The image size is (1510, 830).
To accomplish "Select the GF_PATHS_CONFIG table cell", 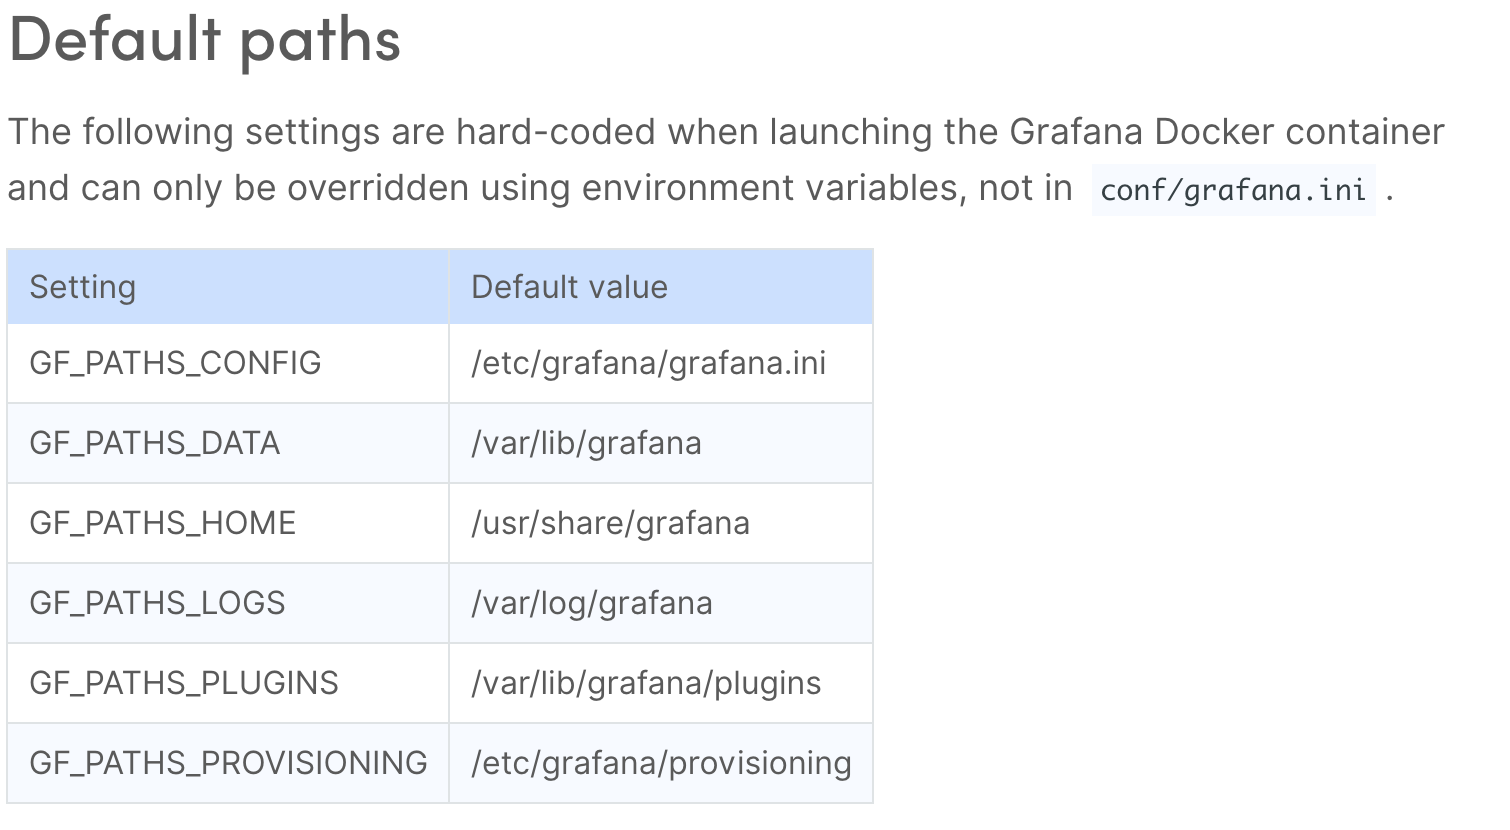I will coord(175,363).
